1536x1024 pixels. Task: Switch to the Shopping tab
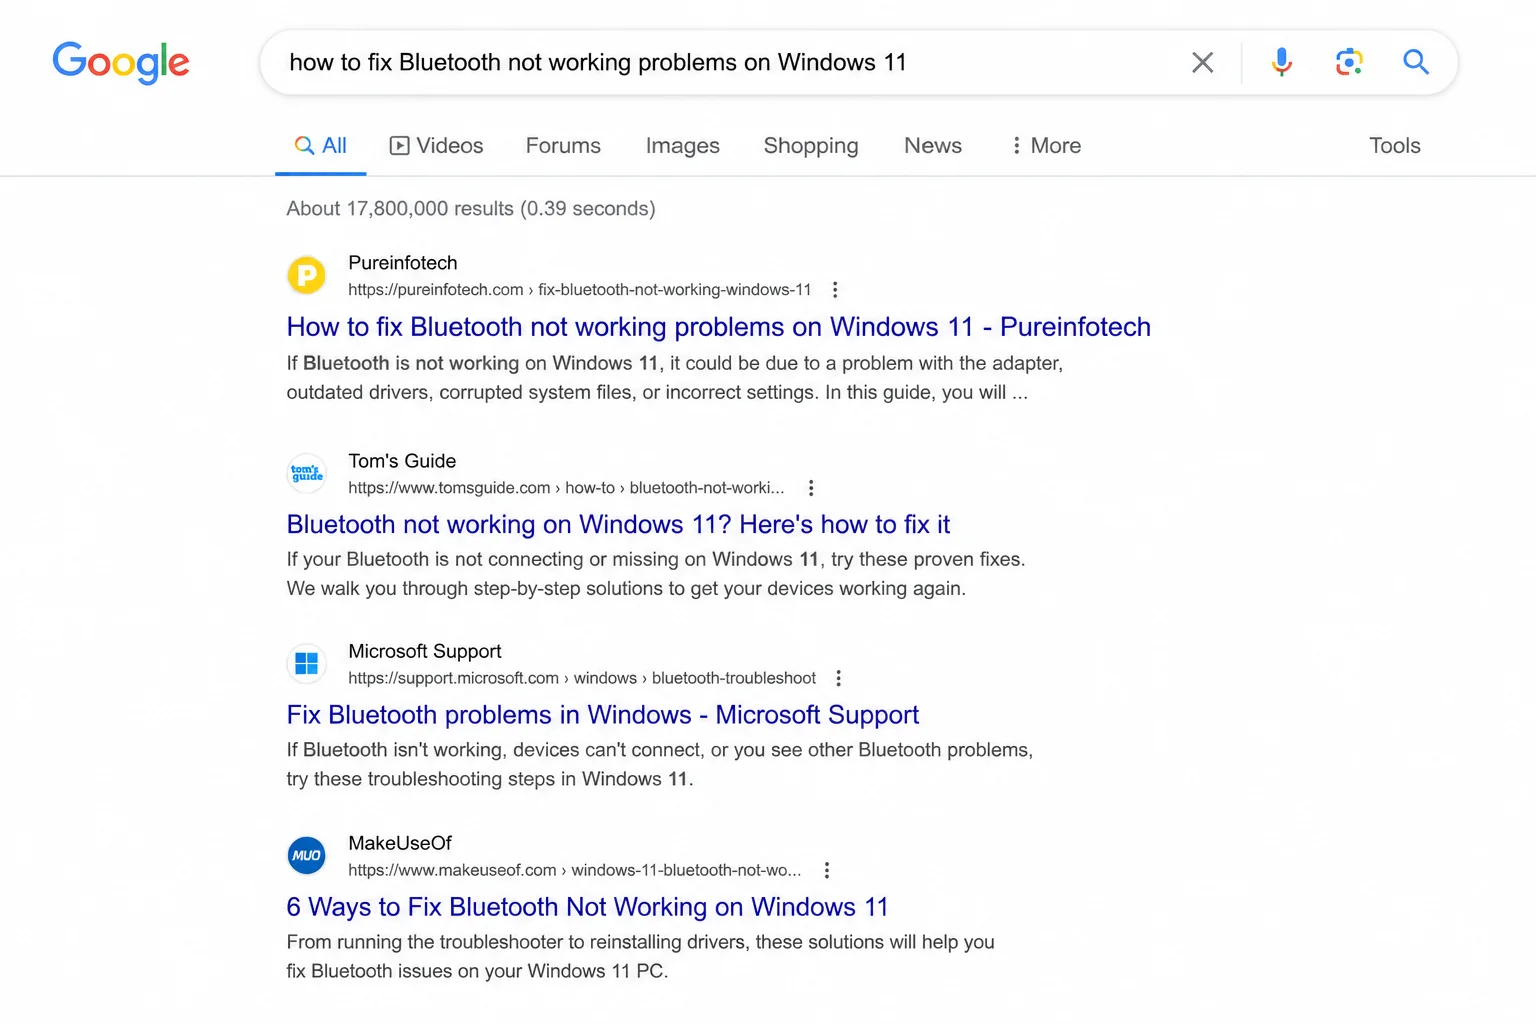point(811,146)
